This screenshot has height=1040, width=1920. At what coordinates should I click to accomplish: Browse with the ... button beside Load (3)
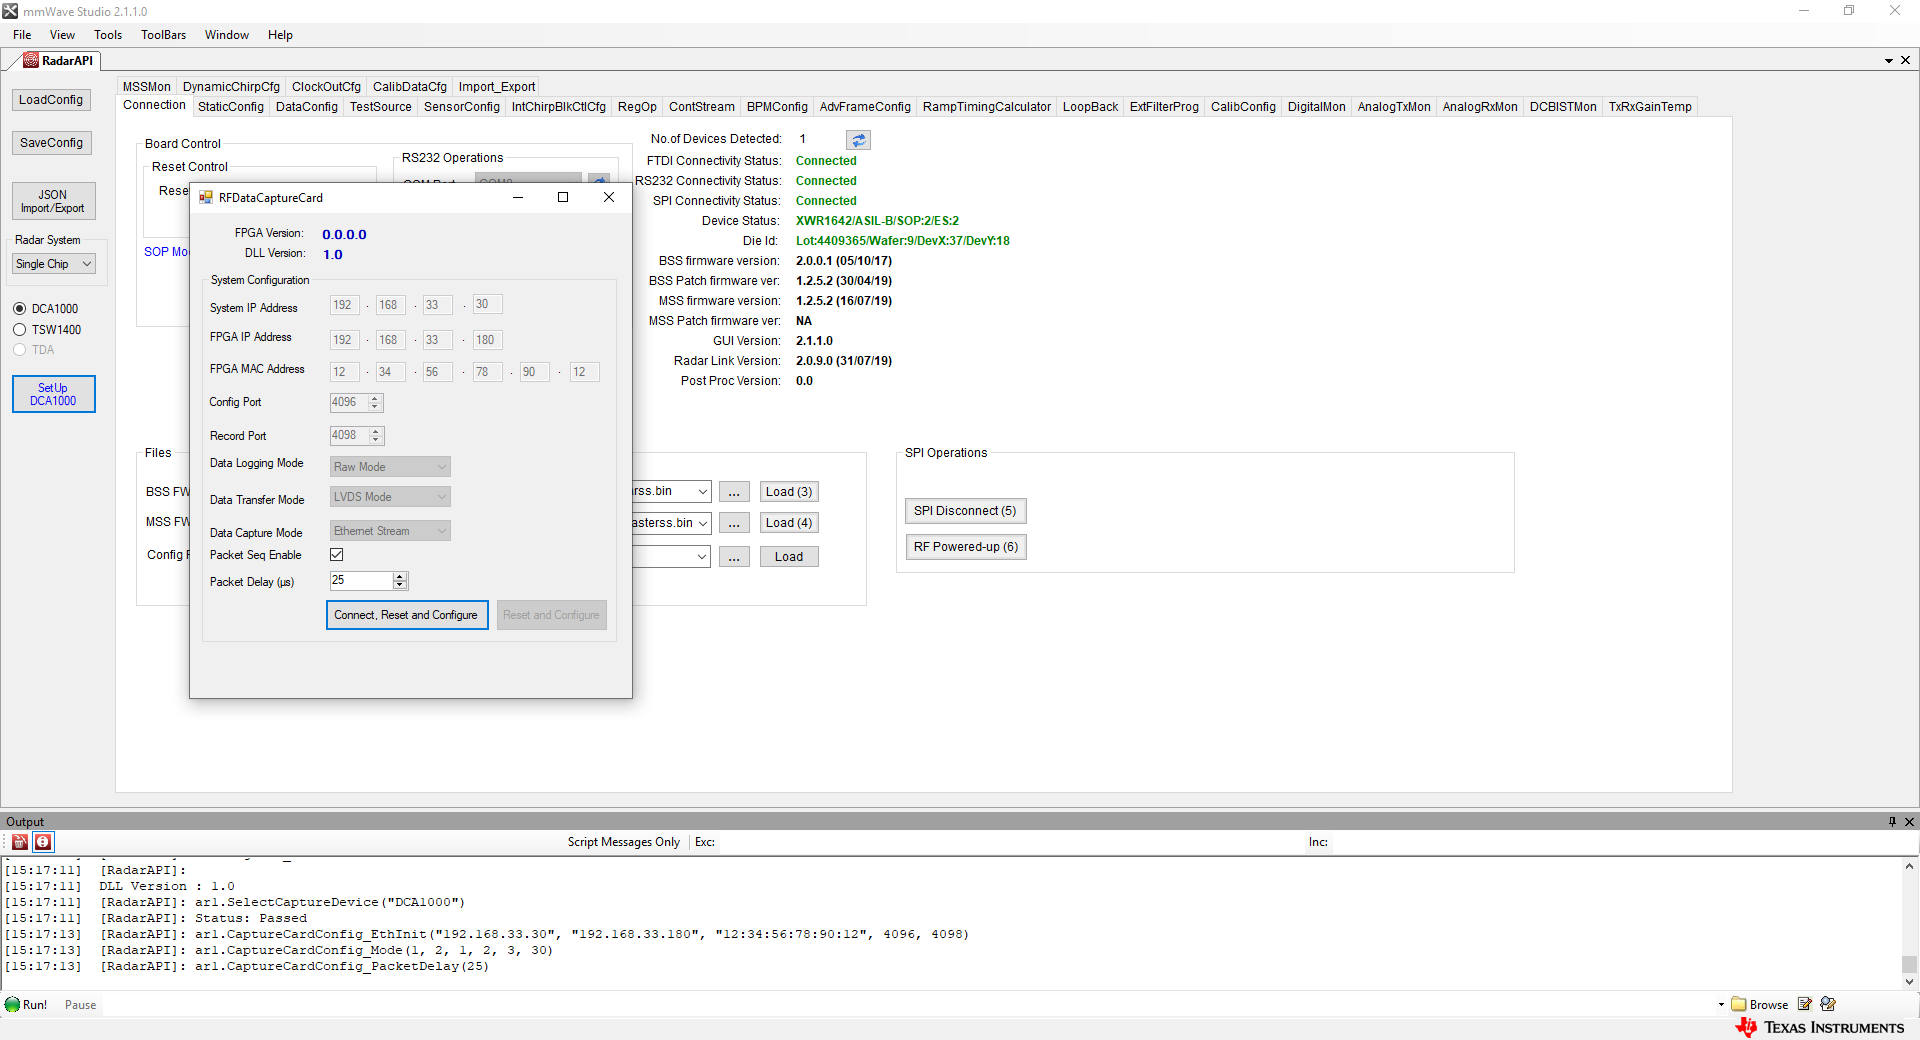pyautogui.click(x=734, y=492)
